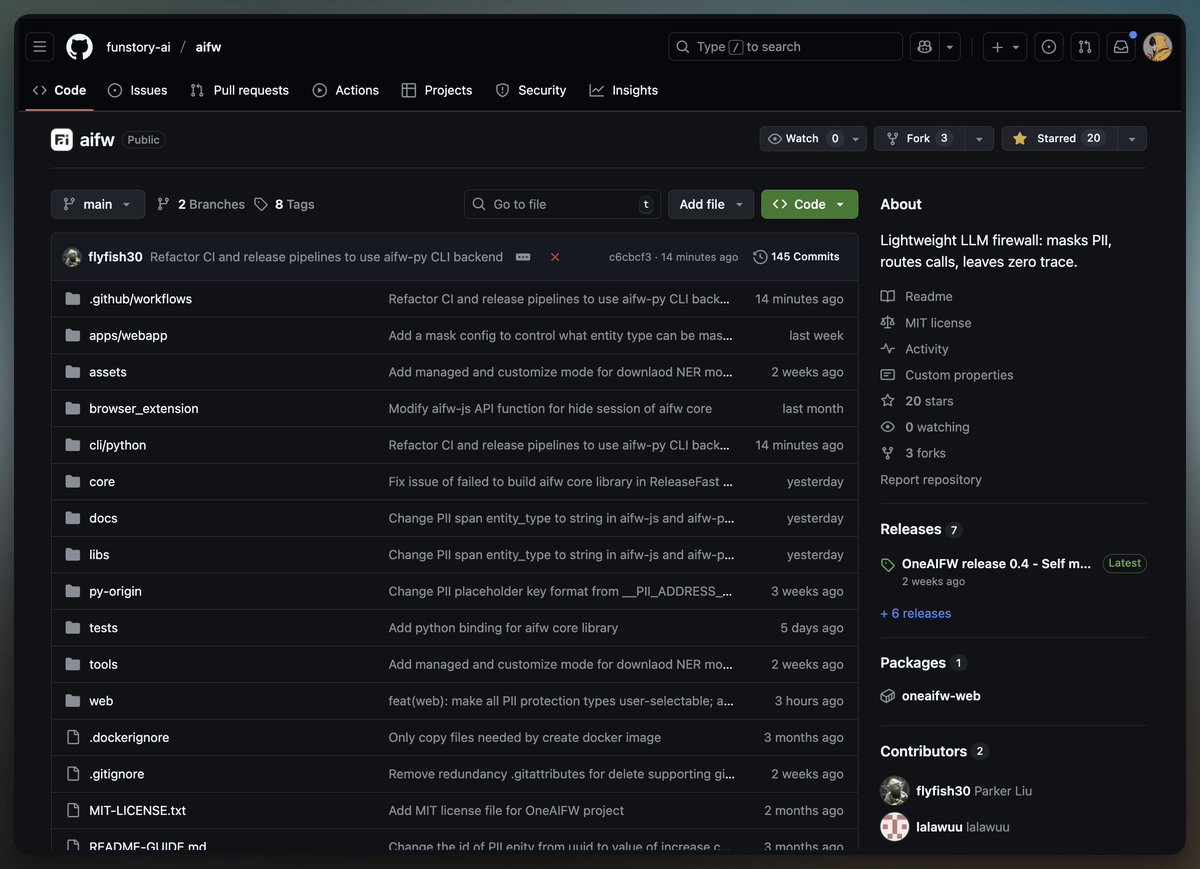Click the Type / to search field
This screenshot has height=869, width=1200.
tap(785, 47)
